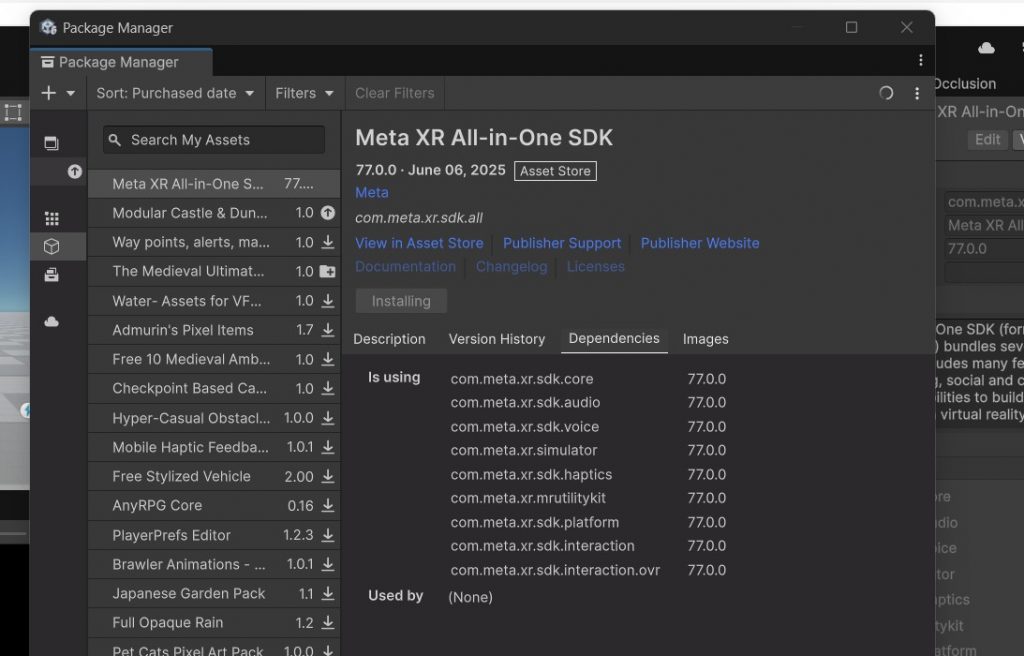1024x656 pixels.
Task: Open the toolbar three-dot options menu
Action: click(917, 93)
